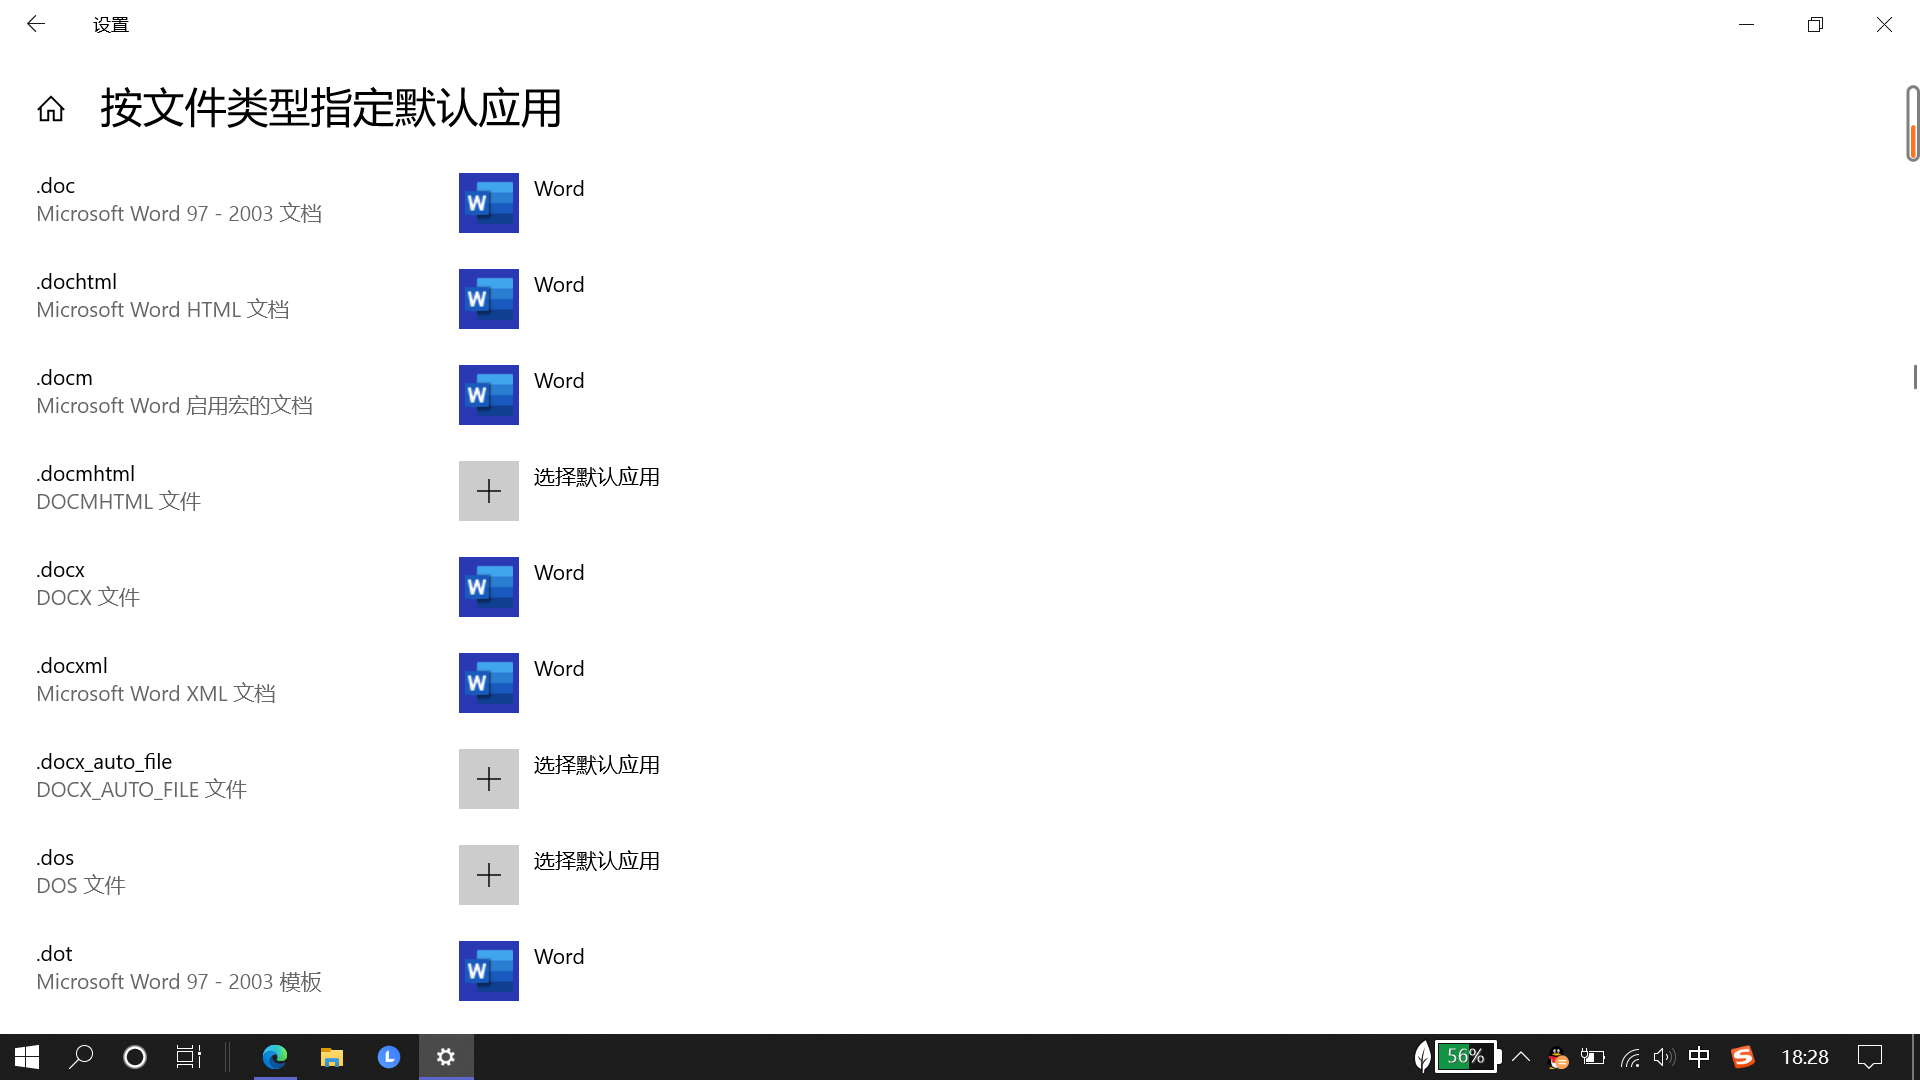Go to Settings home via house icon
1920x1080 pixels.
click(x=51, y=109)
